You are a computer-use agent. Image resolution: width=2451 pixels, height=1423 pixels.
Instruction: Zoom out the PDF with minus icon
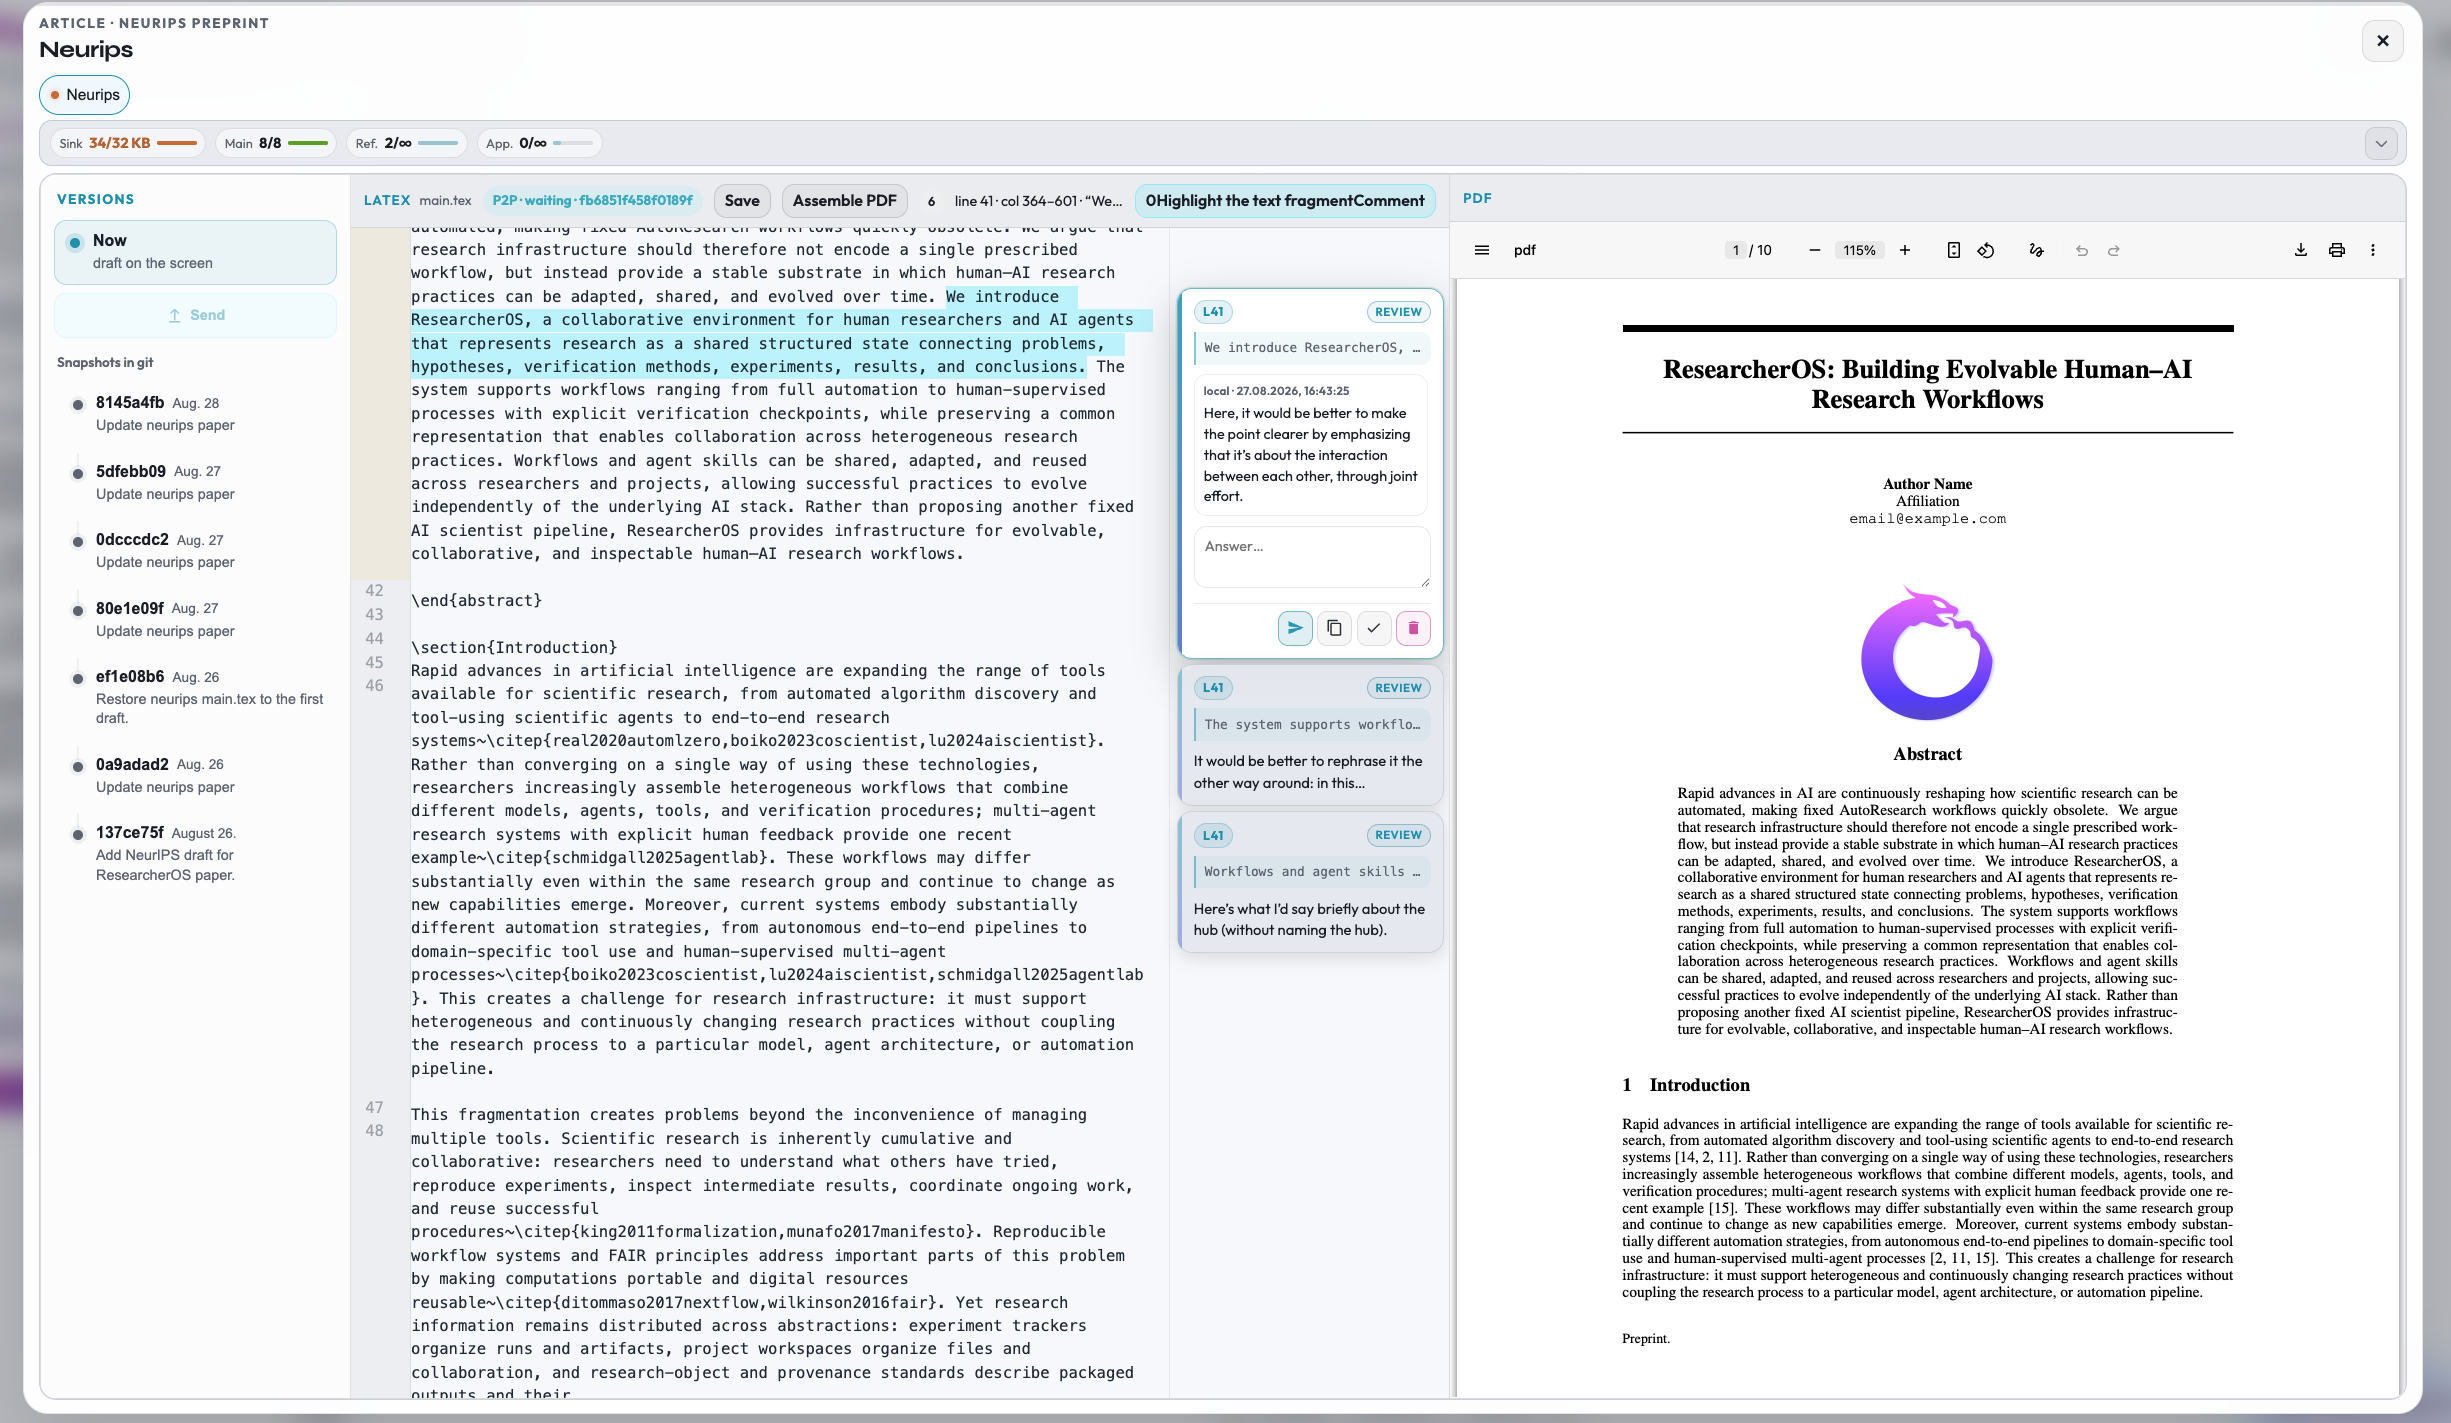click(1814, 250)
